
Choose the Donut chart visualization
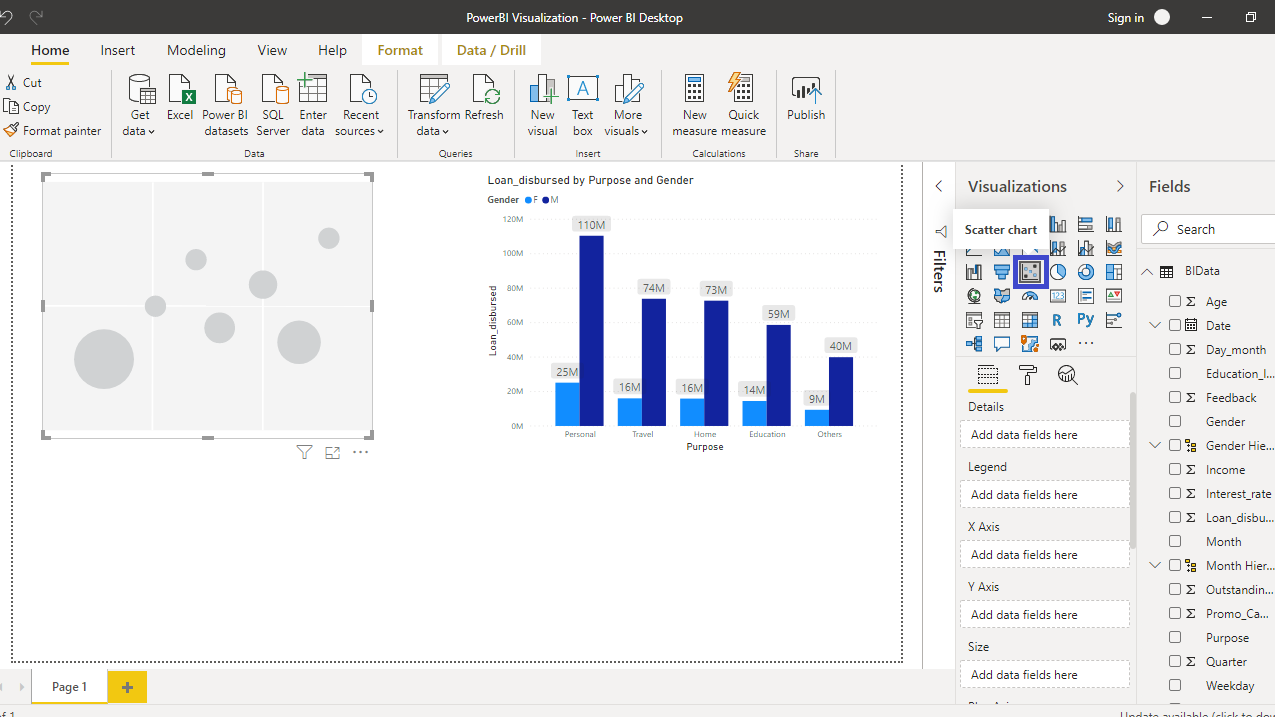[1086, 272]
